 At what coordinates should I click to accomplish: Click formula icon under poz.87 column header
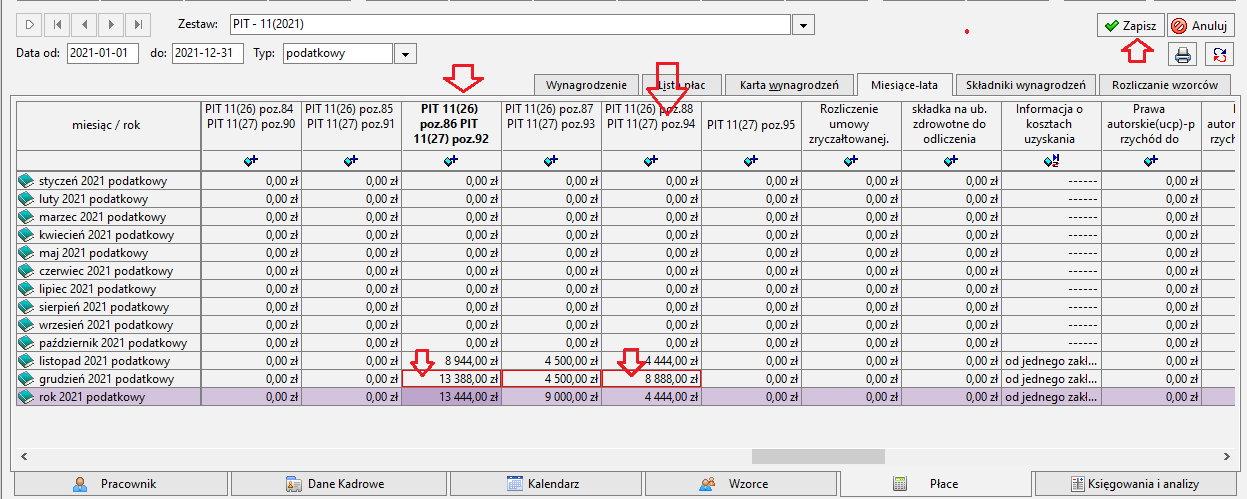pos(551,160)
